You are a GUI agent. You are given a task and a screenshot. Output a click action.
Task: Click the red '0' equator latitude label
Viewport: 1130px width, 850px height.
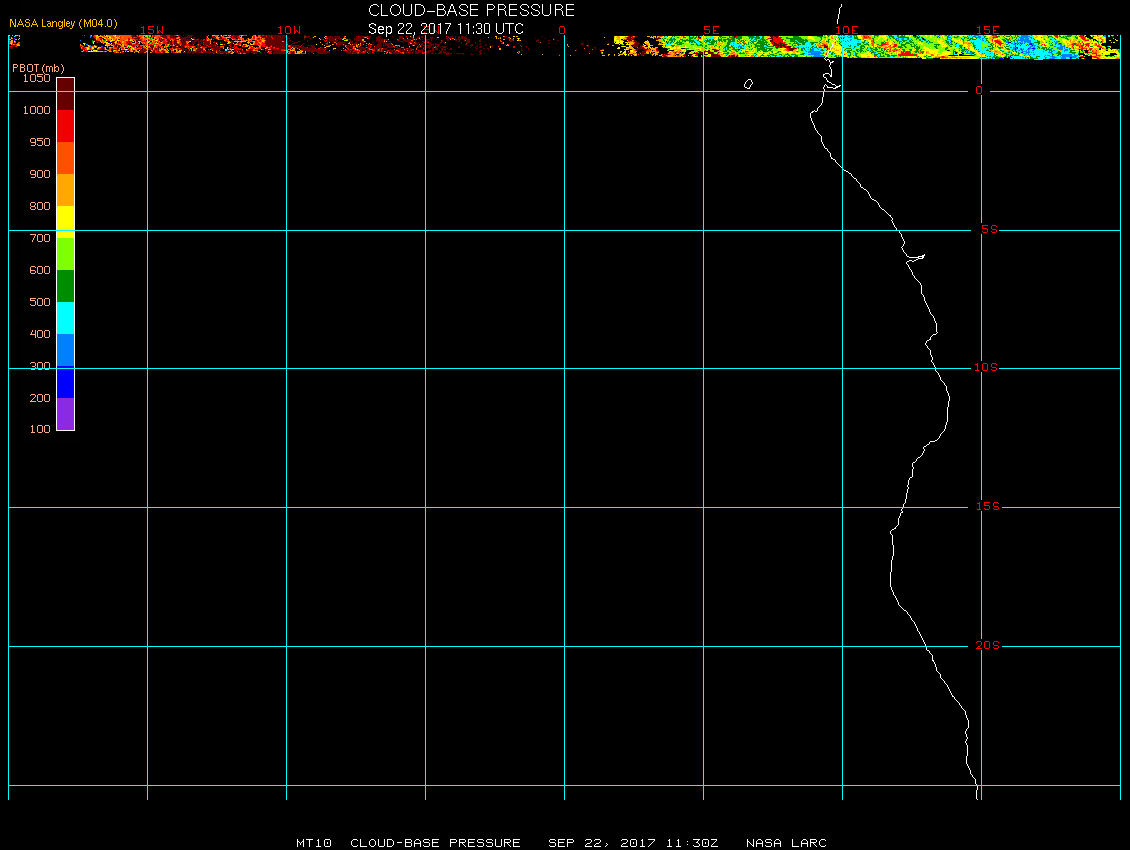(x=979, y=90)
